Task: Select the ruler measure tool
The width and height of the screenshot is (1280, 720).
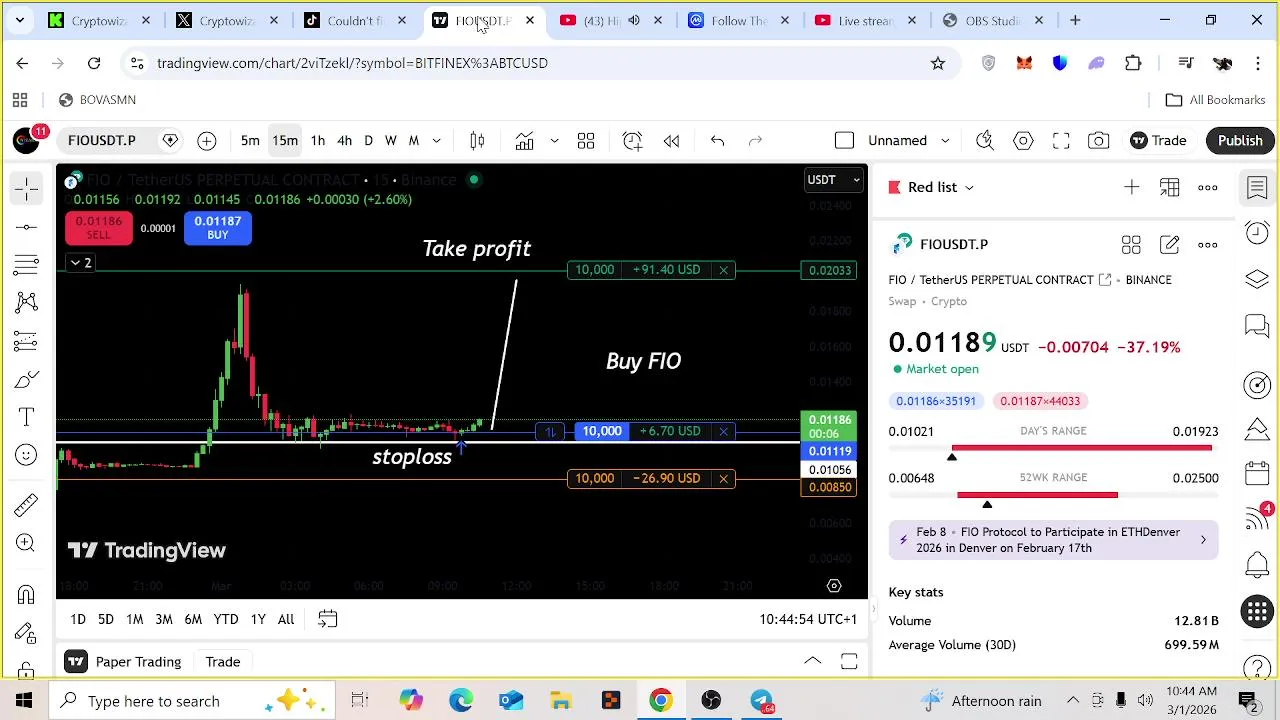Action: click(x=26, y=505)
